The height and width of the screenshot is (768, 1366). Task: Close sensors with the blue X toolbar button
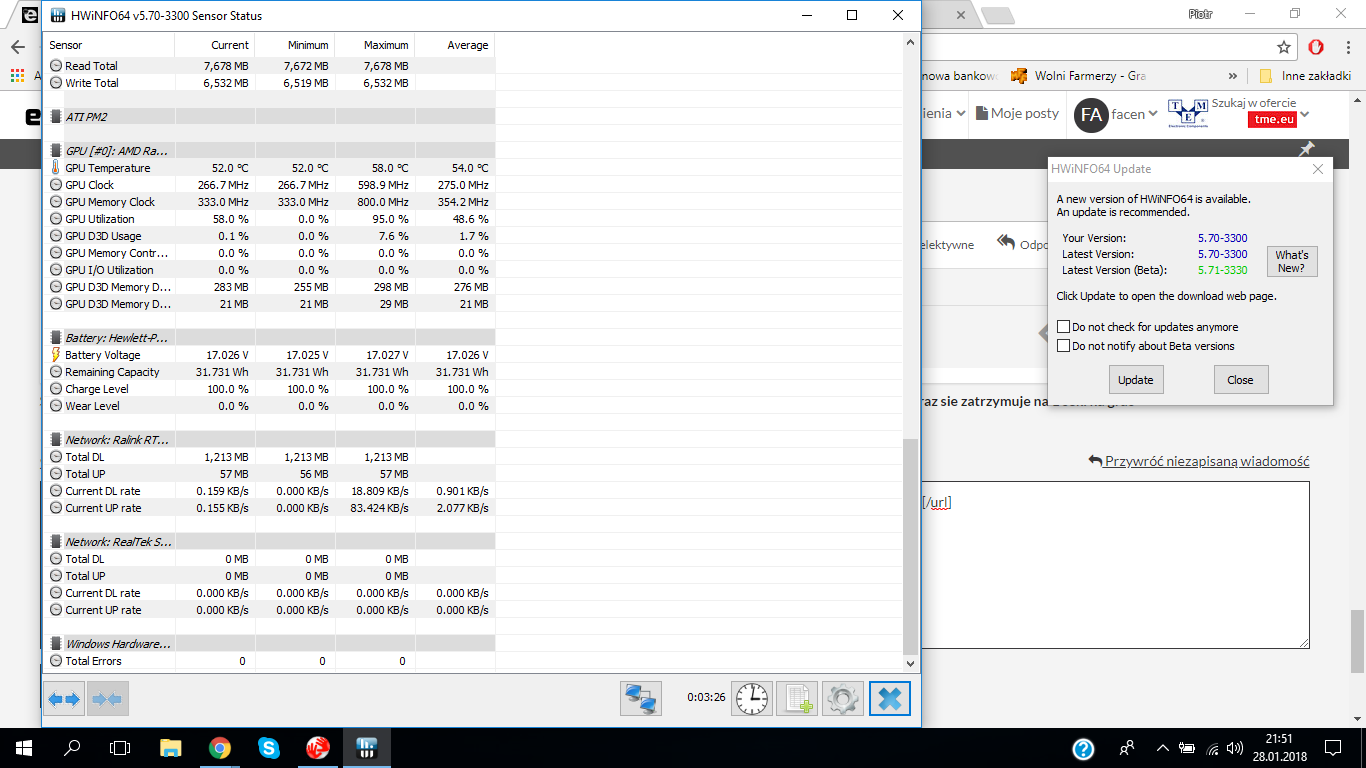pyautogui.click(x=890, y=699)
